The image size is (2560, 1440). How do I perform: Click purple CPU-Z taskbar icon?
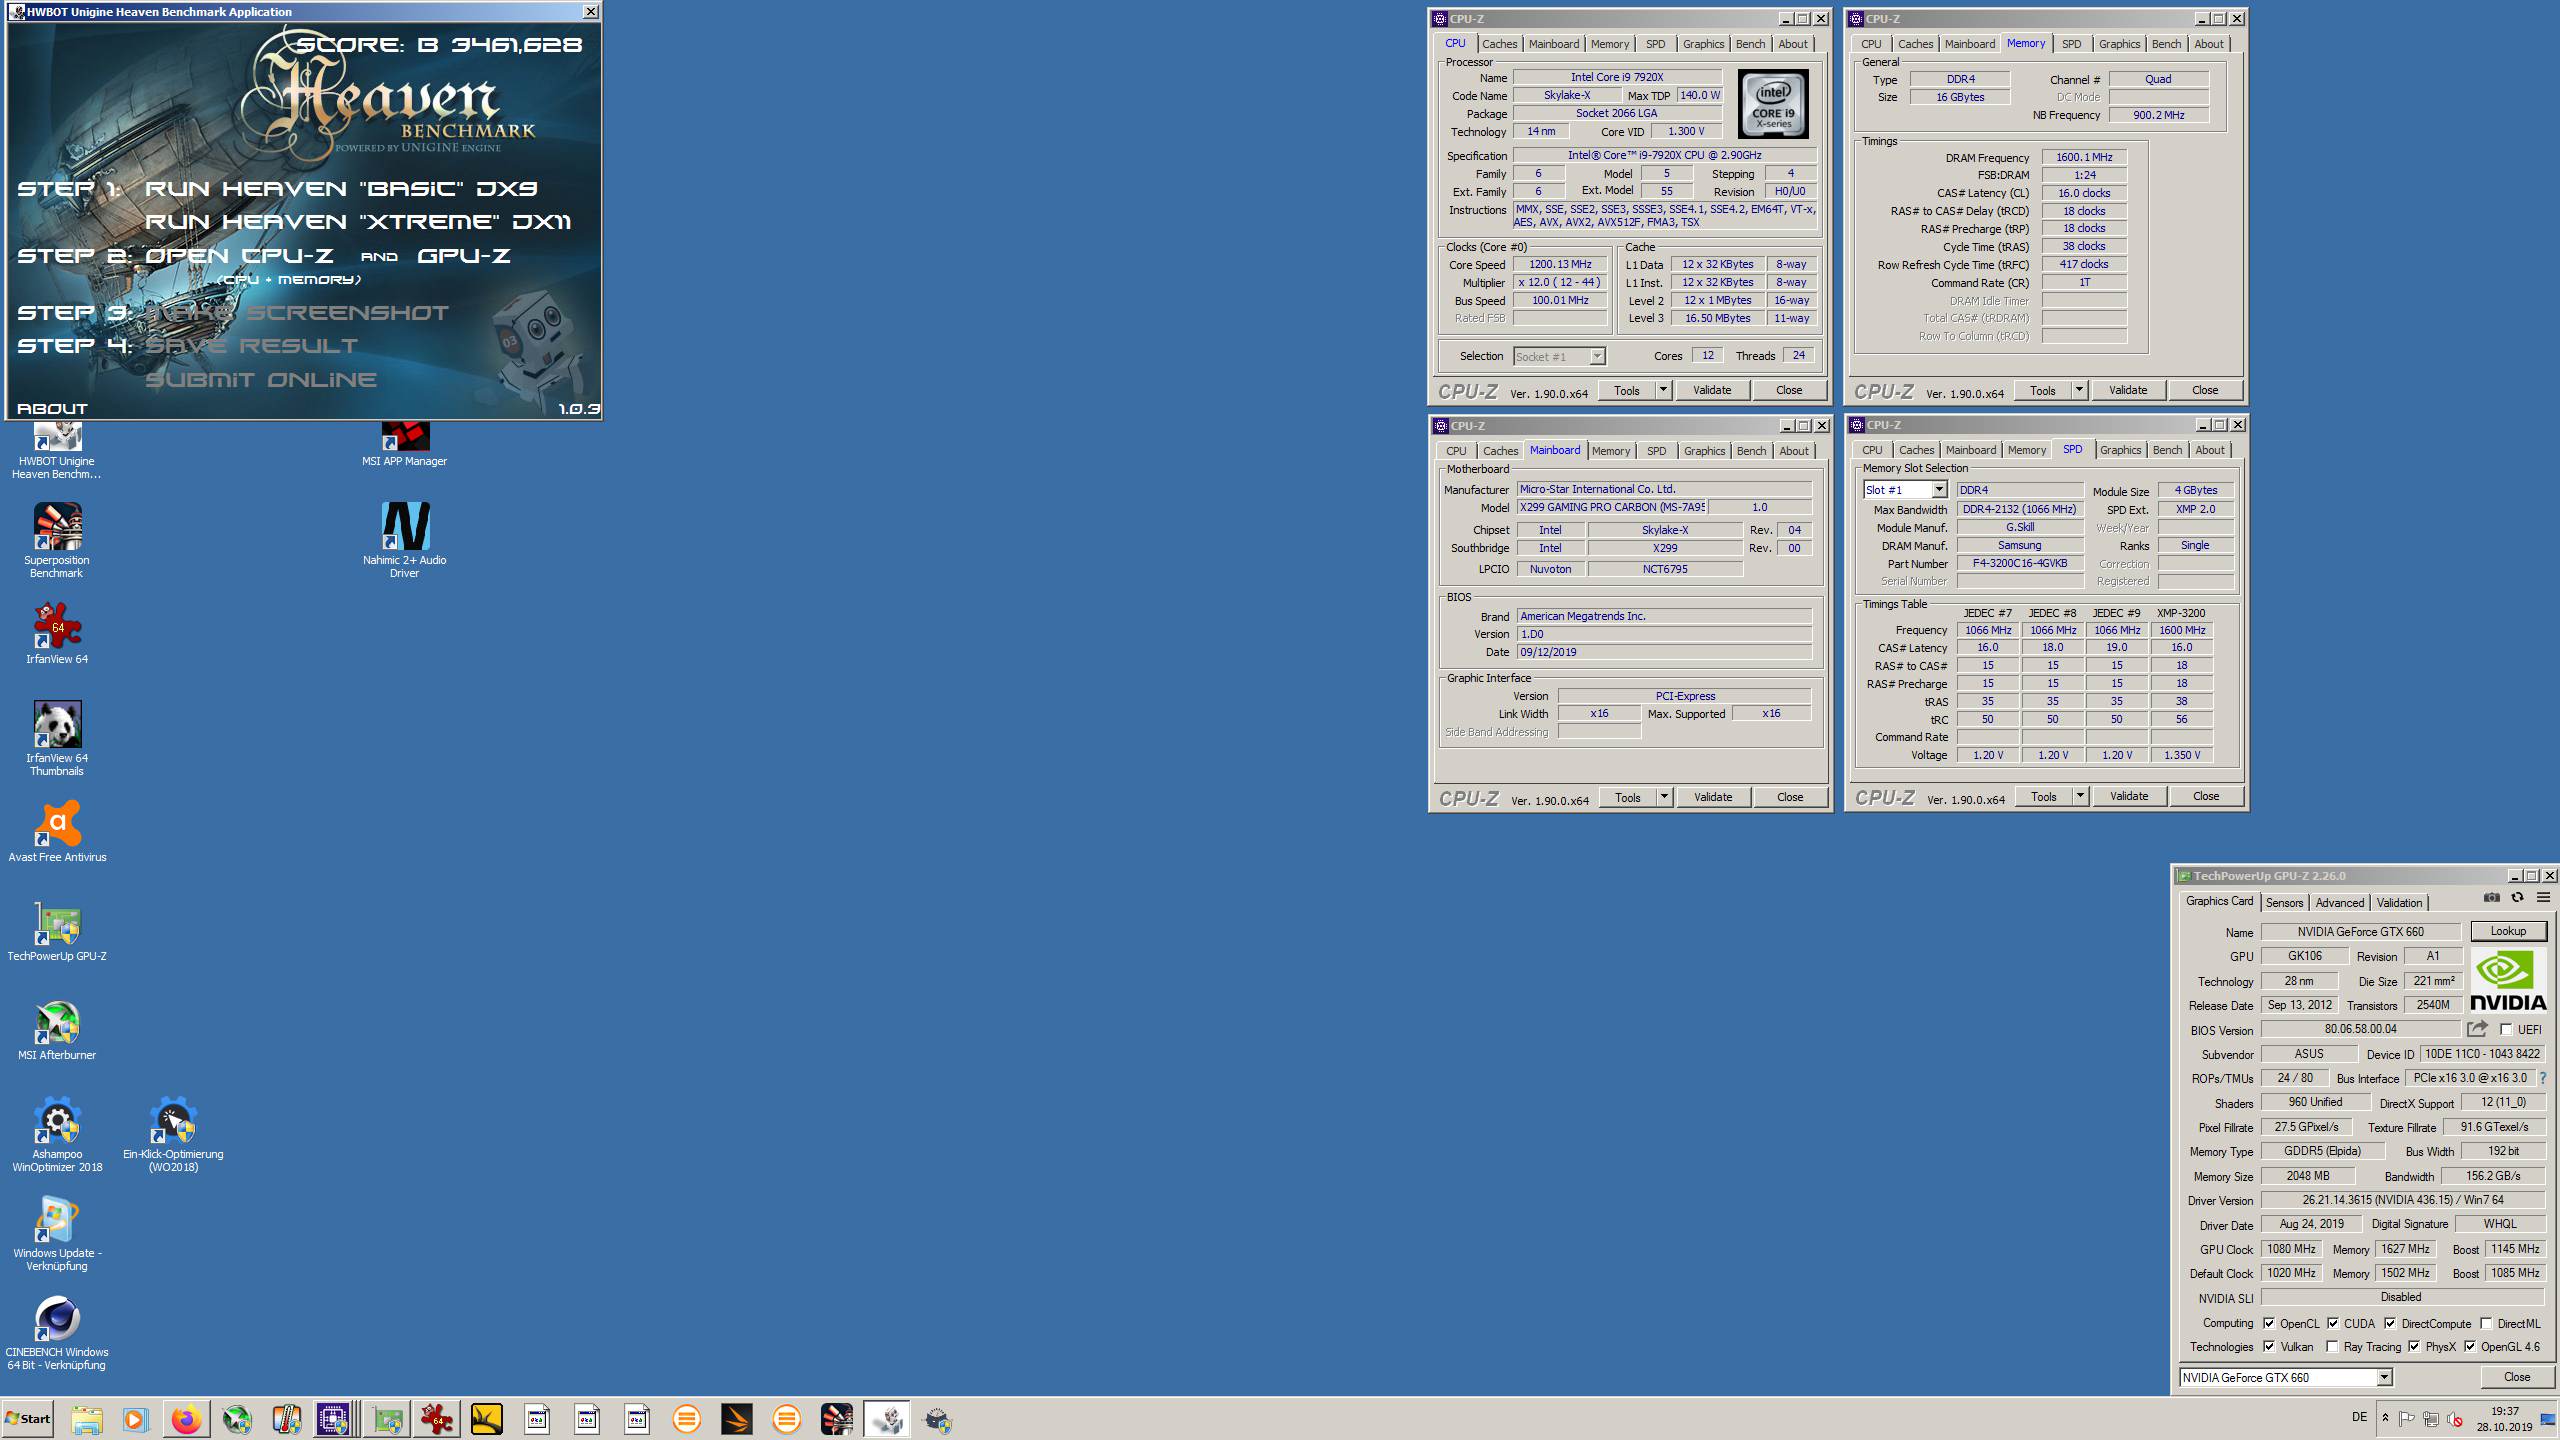pyautogui.click(x=333, y=1419)
